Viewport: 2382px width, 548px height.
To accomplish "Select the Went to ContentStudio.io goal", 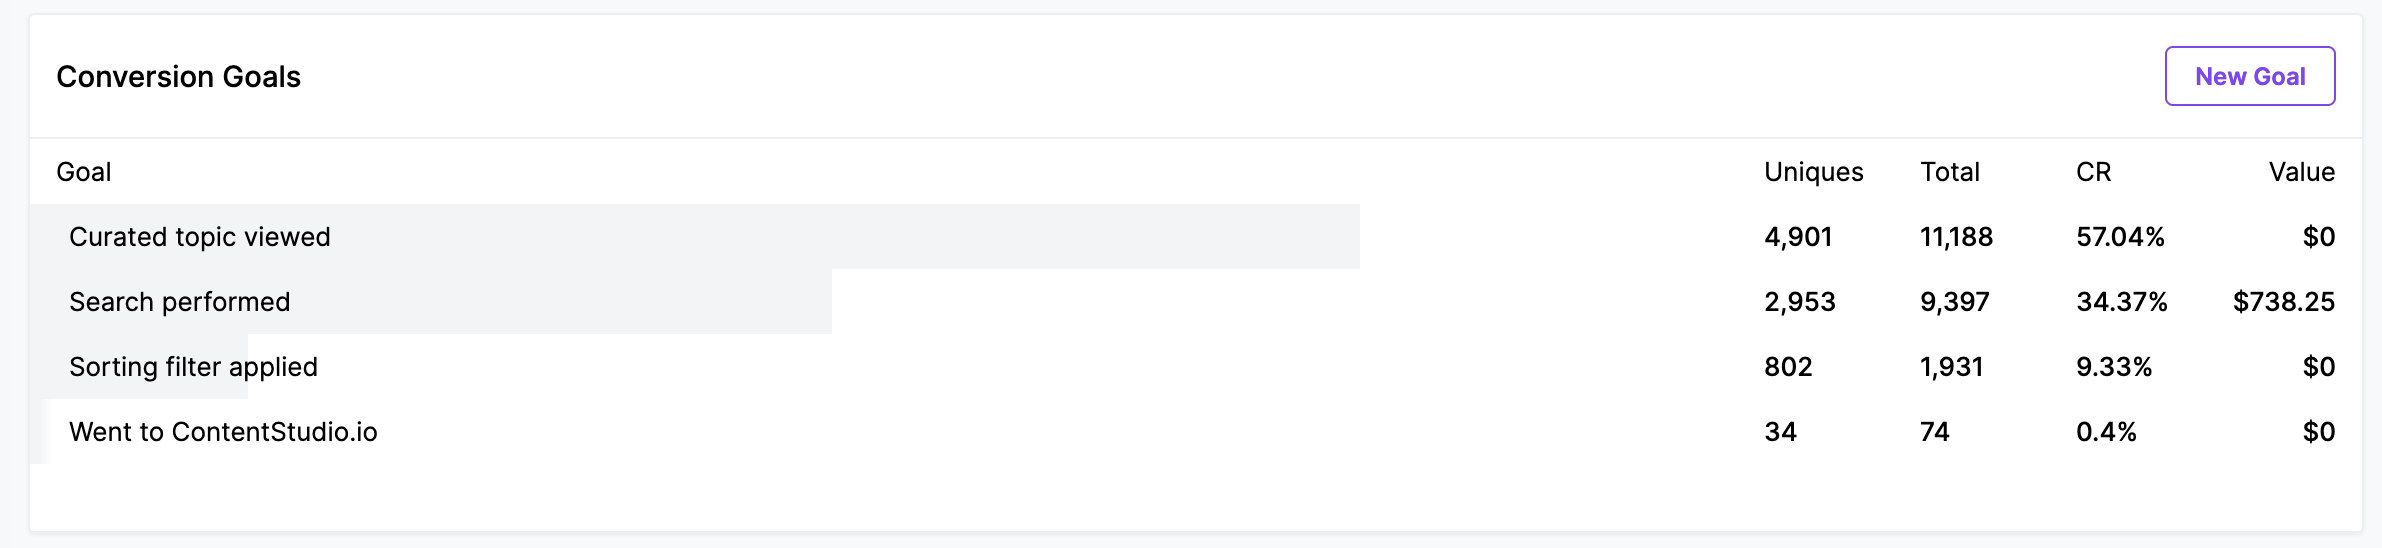I will click(223, 432).
